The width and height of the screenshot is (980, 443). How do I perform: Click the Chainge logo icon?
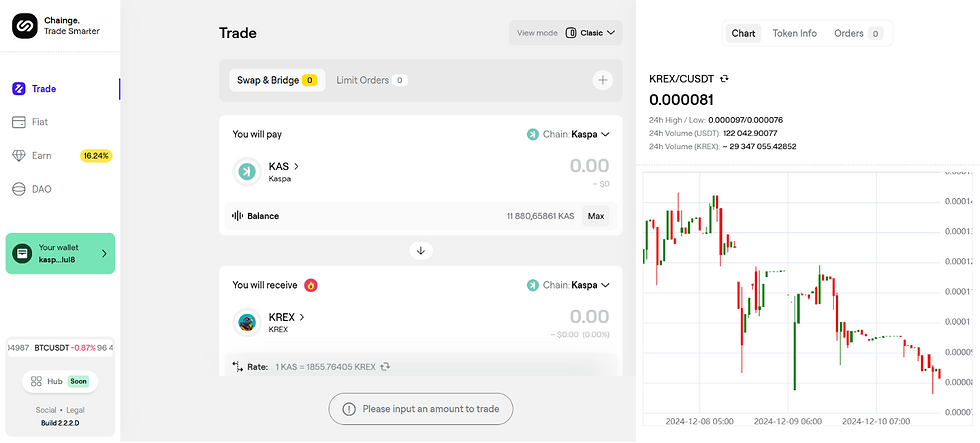pos(25,26)
